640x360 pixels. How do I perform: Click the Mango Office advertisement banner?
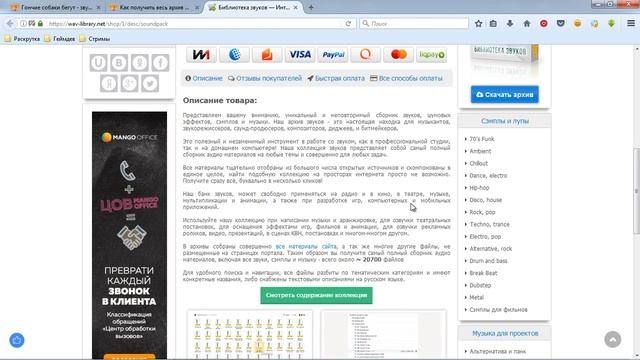click(129, 235)
